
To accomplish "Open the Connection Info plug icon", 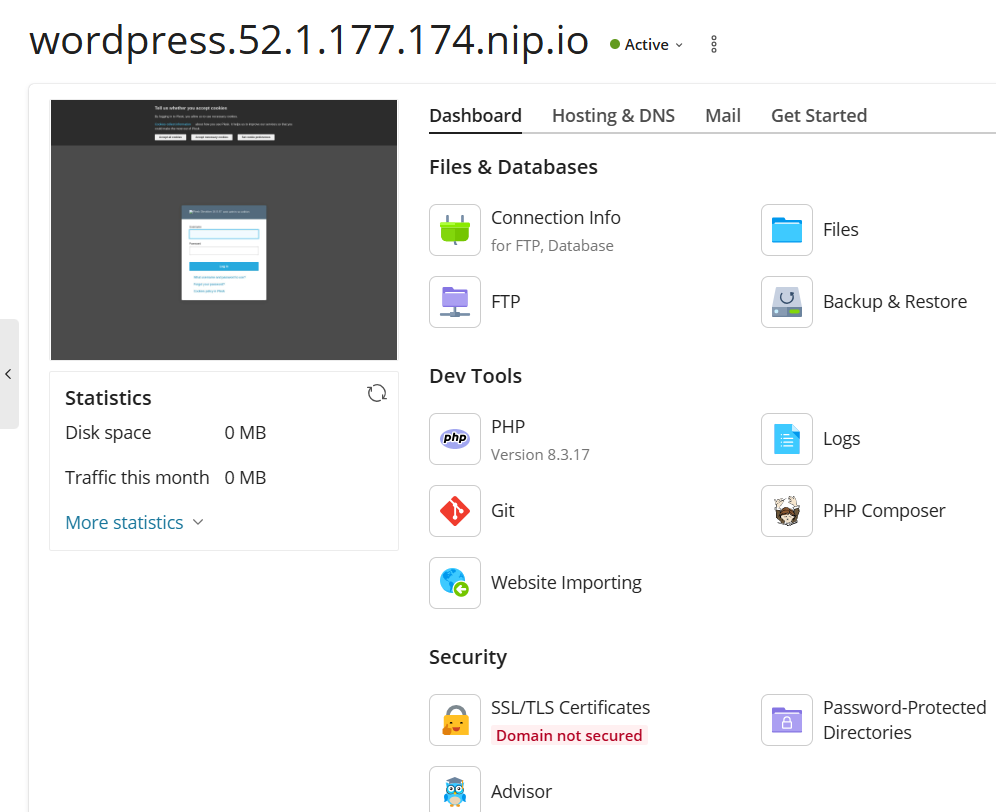I will coord(455,230).
